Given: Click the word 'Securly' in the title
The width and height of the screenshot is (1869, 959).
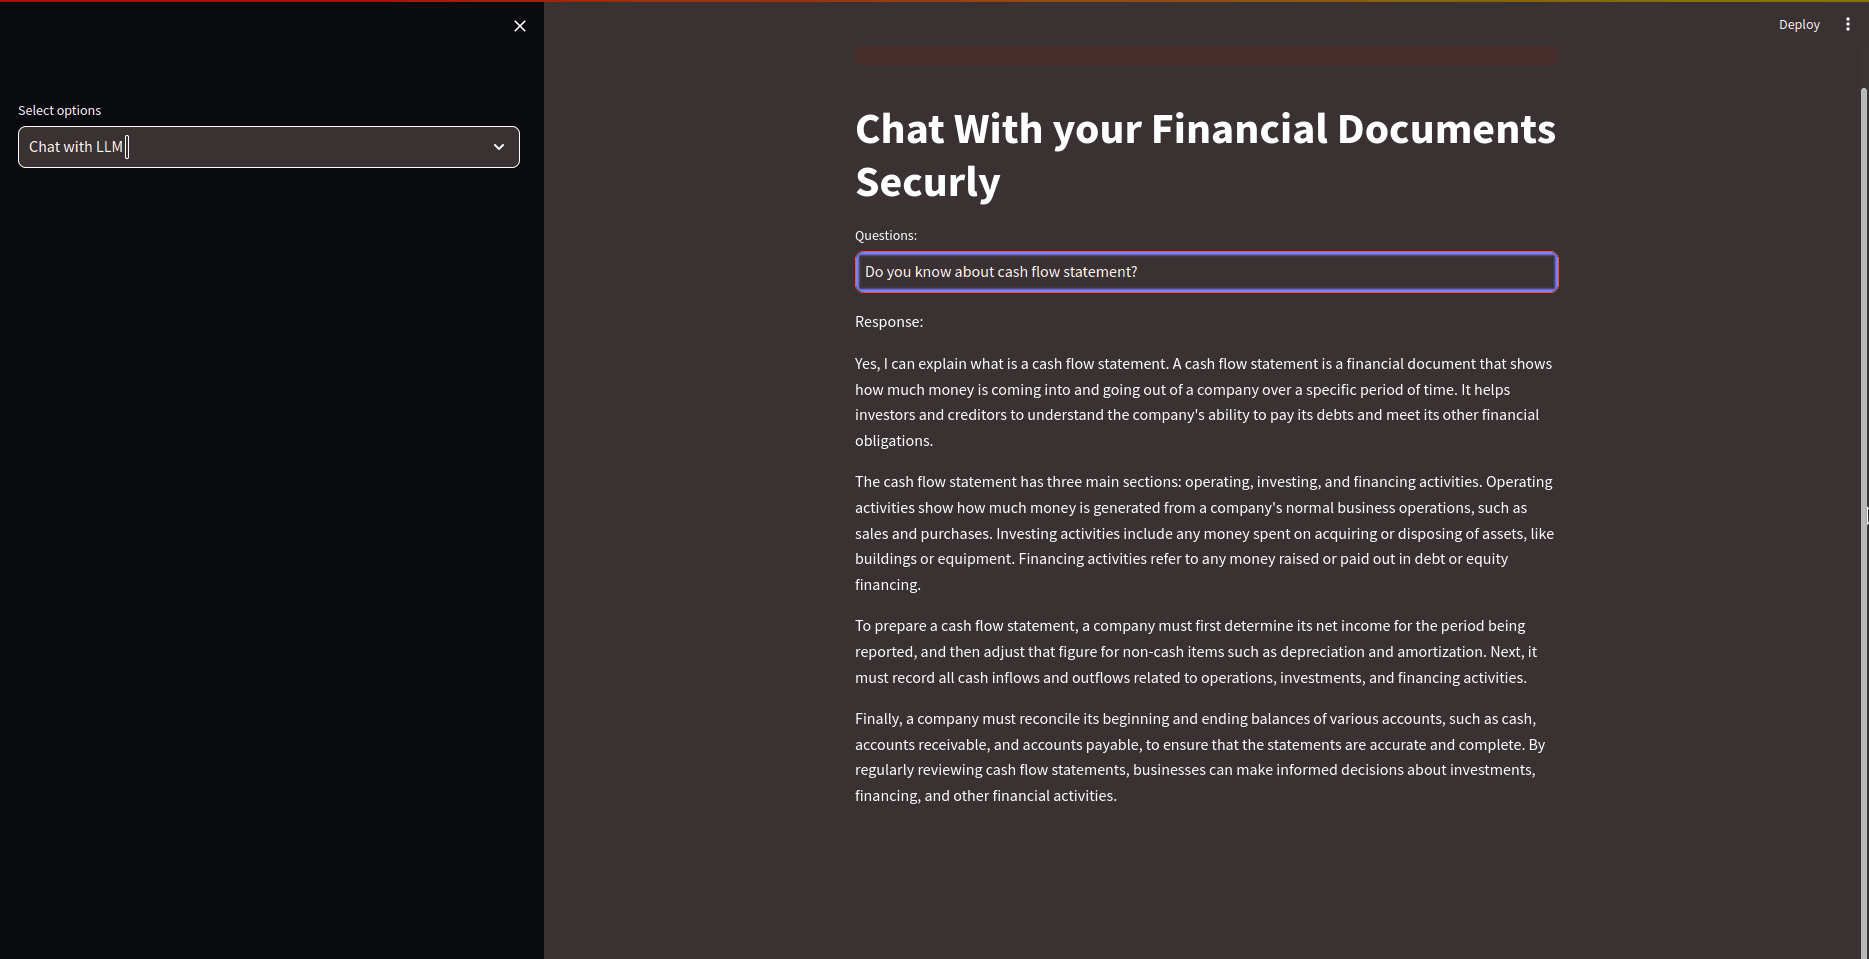Looking at the screenshot, I should [x=928, y=182].
